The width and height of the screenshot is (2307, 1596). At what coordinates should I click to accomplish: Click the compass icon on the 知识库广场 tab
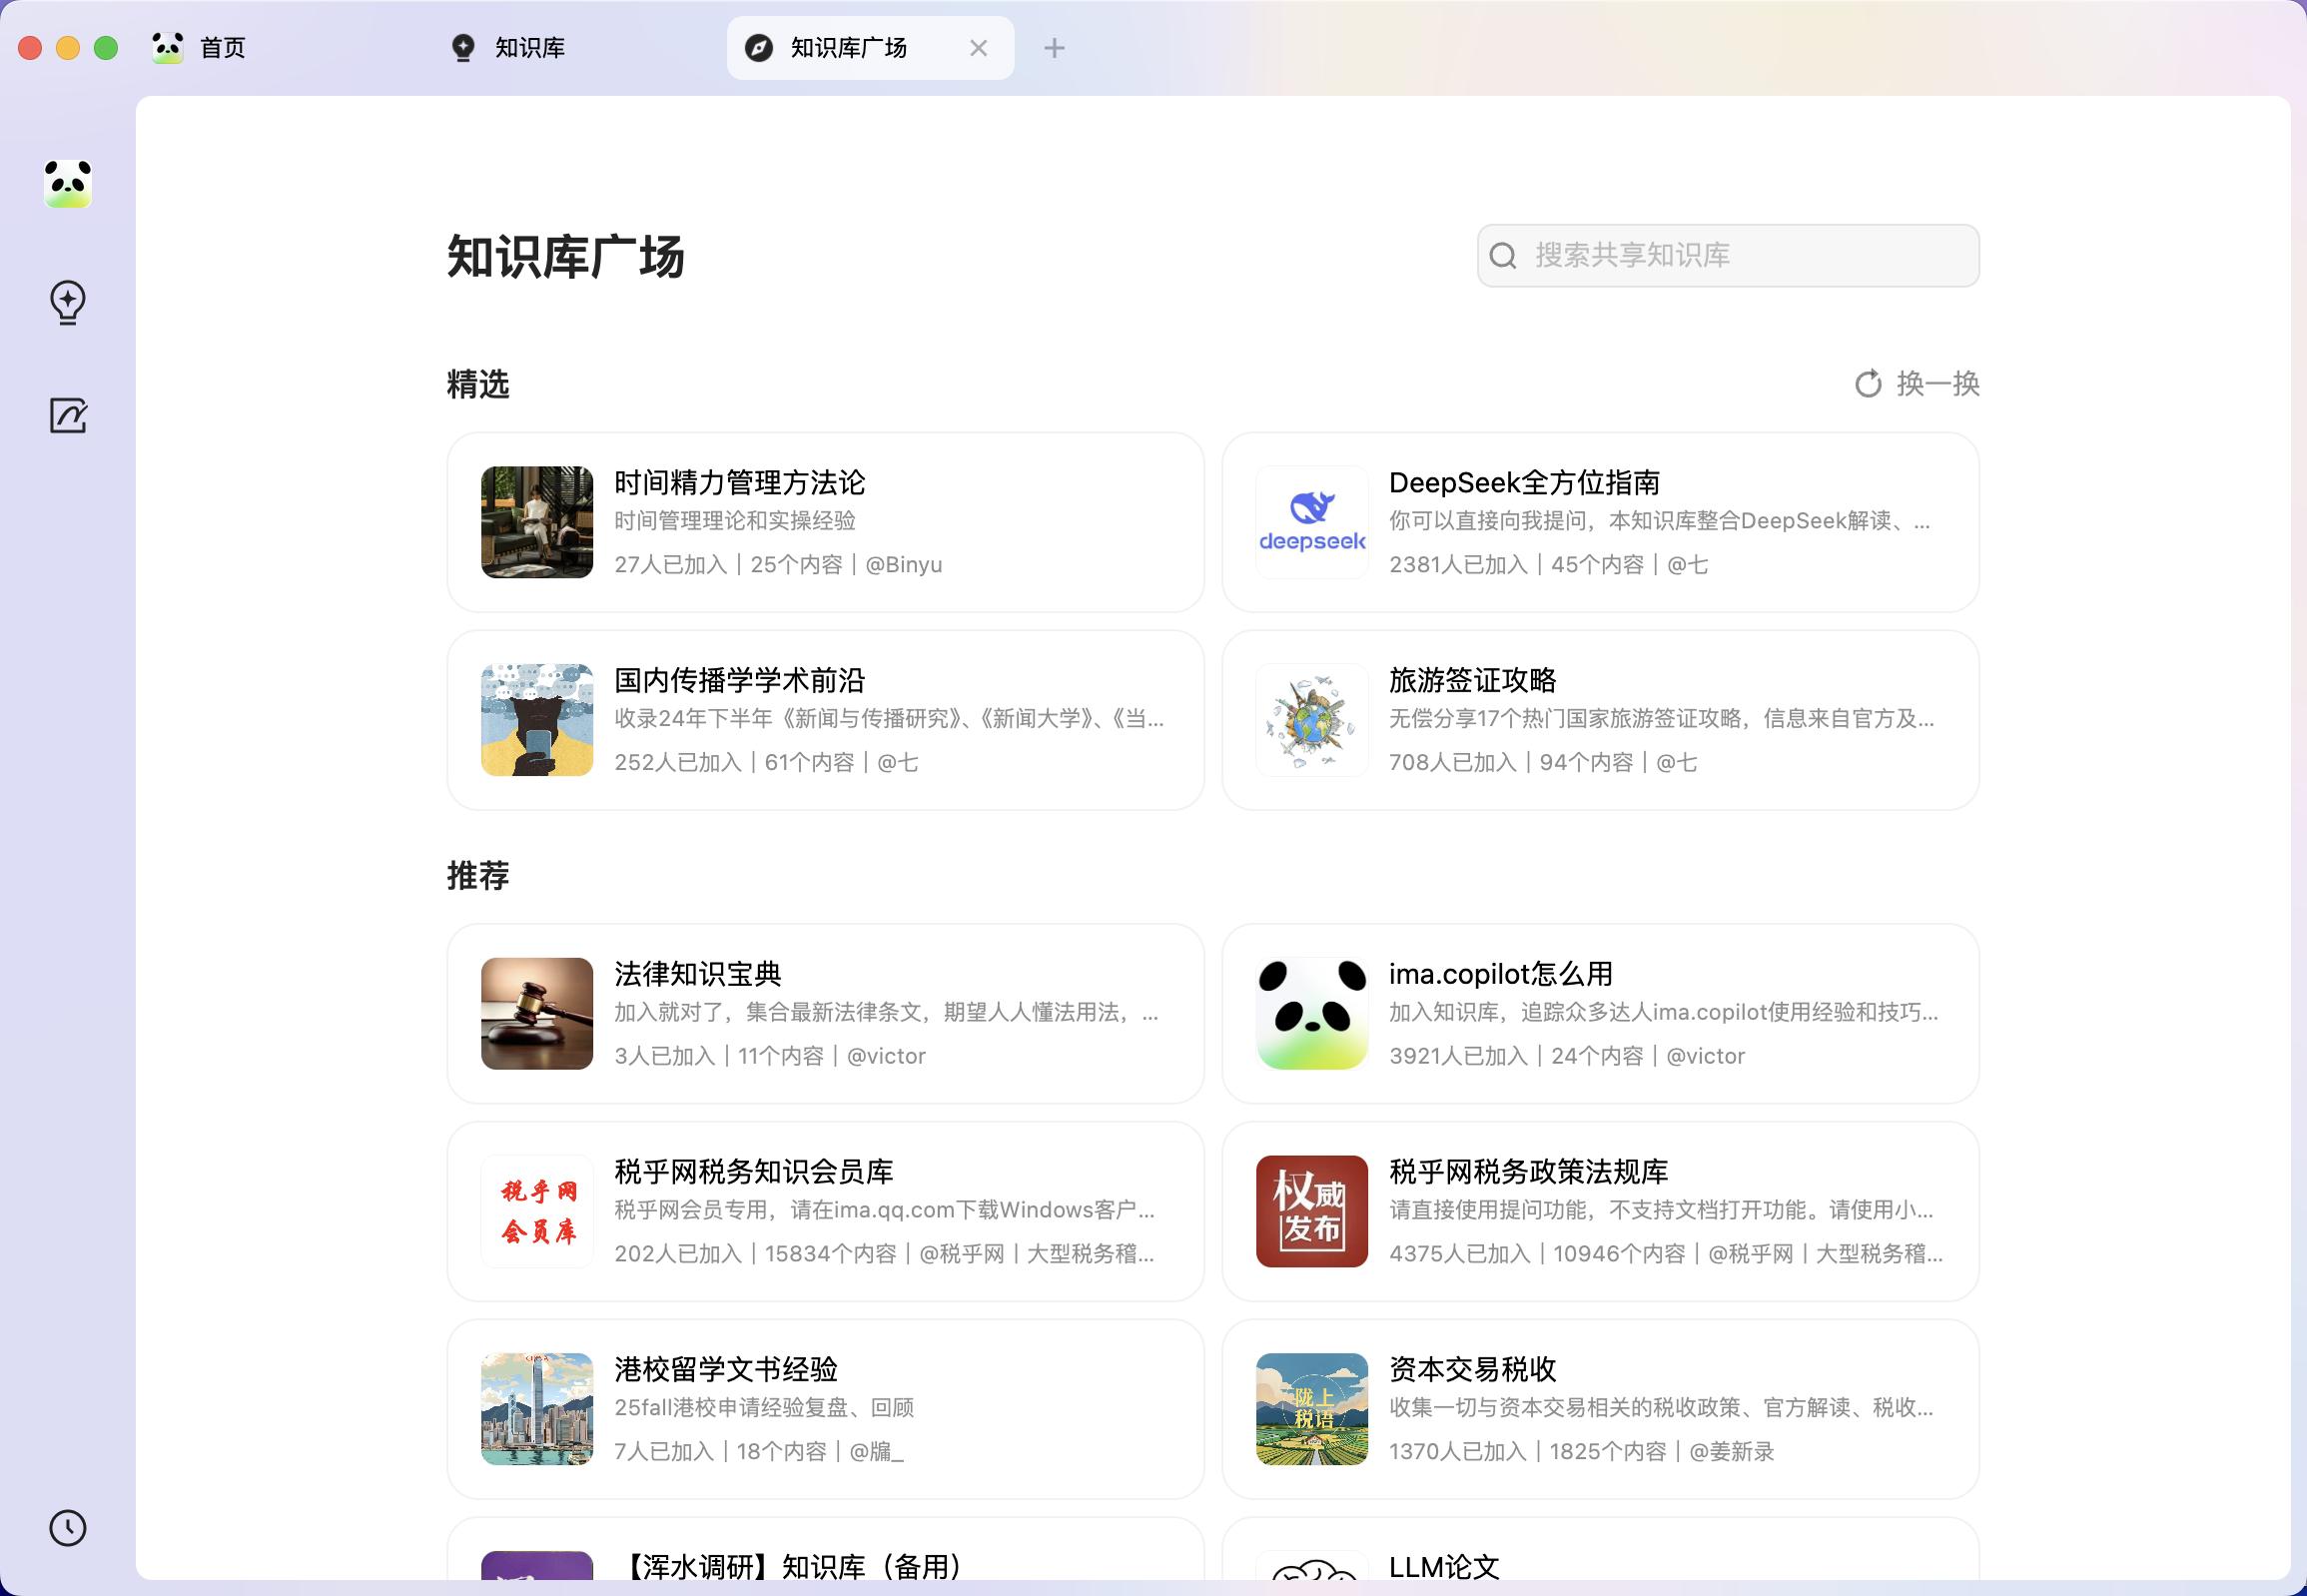759,47
